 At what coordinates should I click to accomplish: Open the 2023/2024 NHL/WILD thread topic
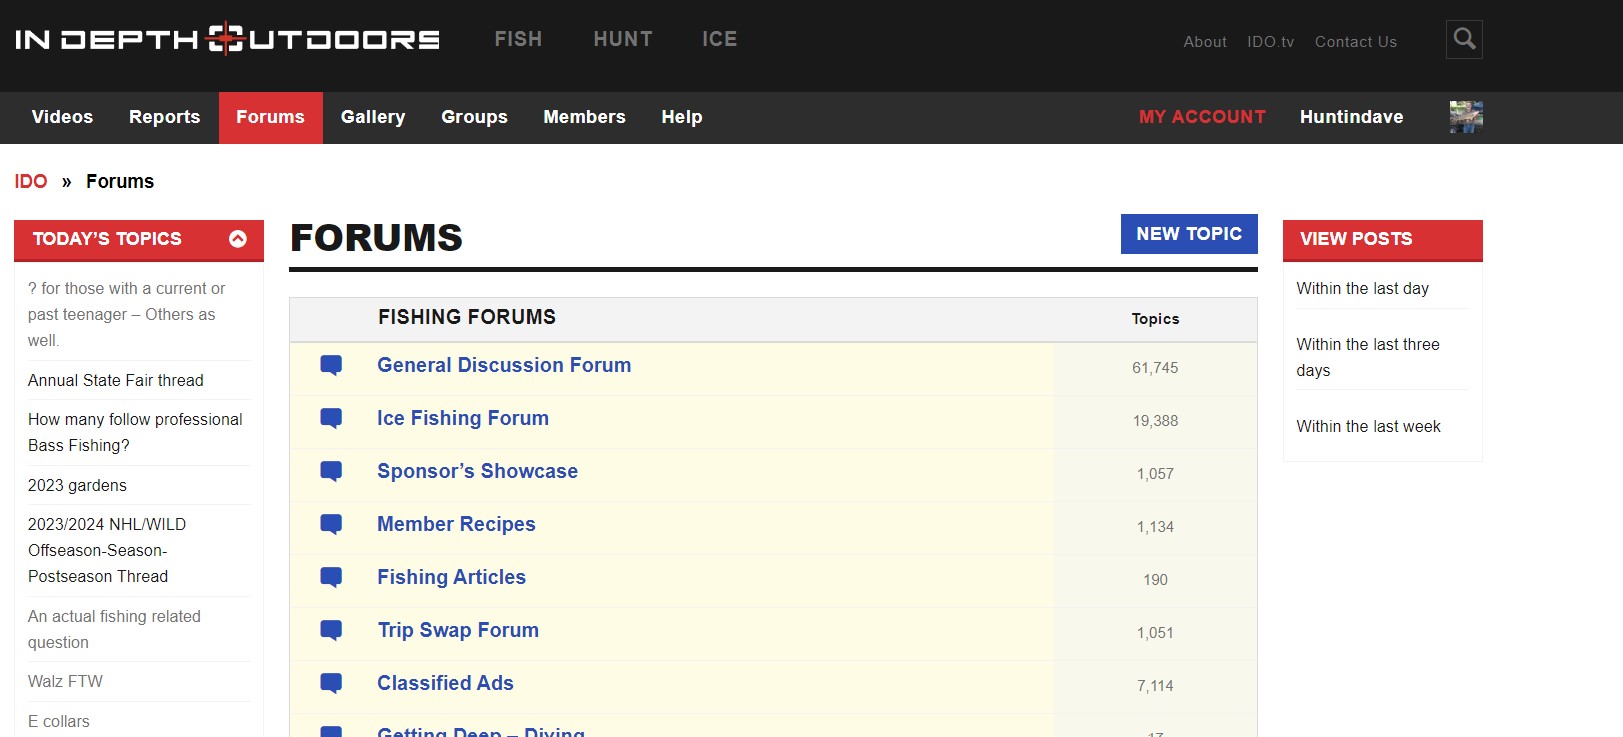pos(107,550)
